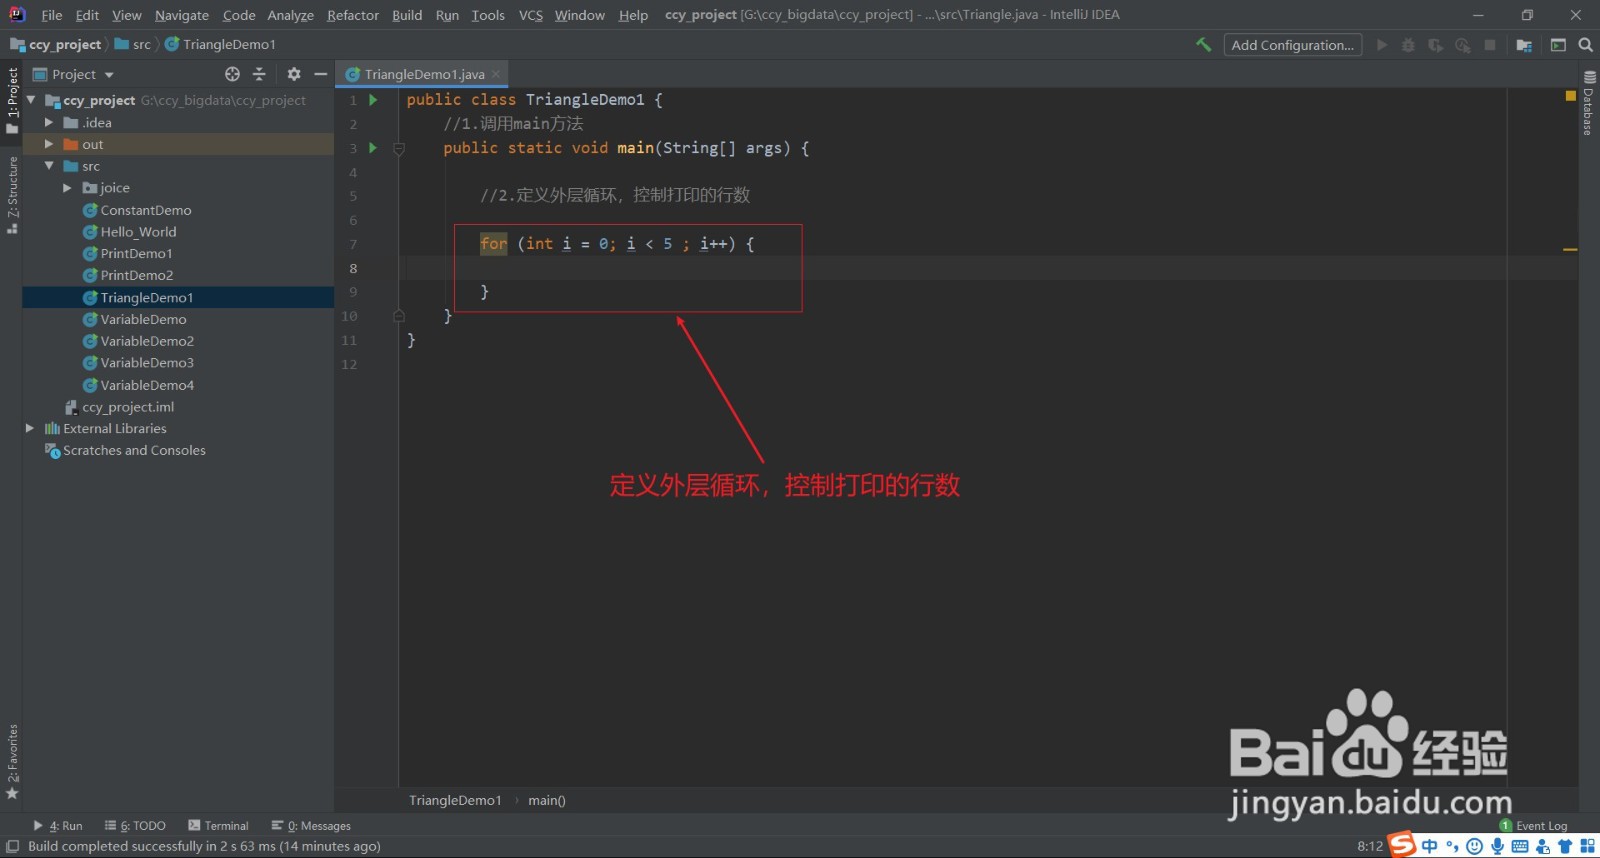
Task: Select VariableDemo3 class in the tree
Action: click(x=147, y=363)
